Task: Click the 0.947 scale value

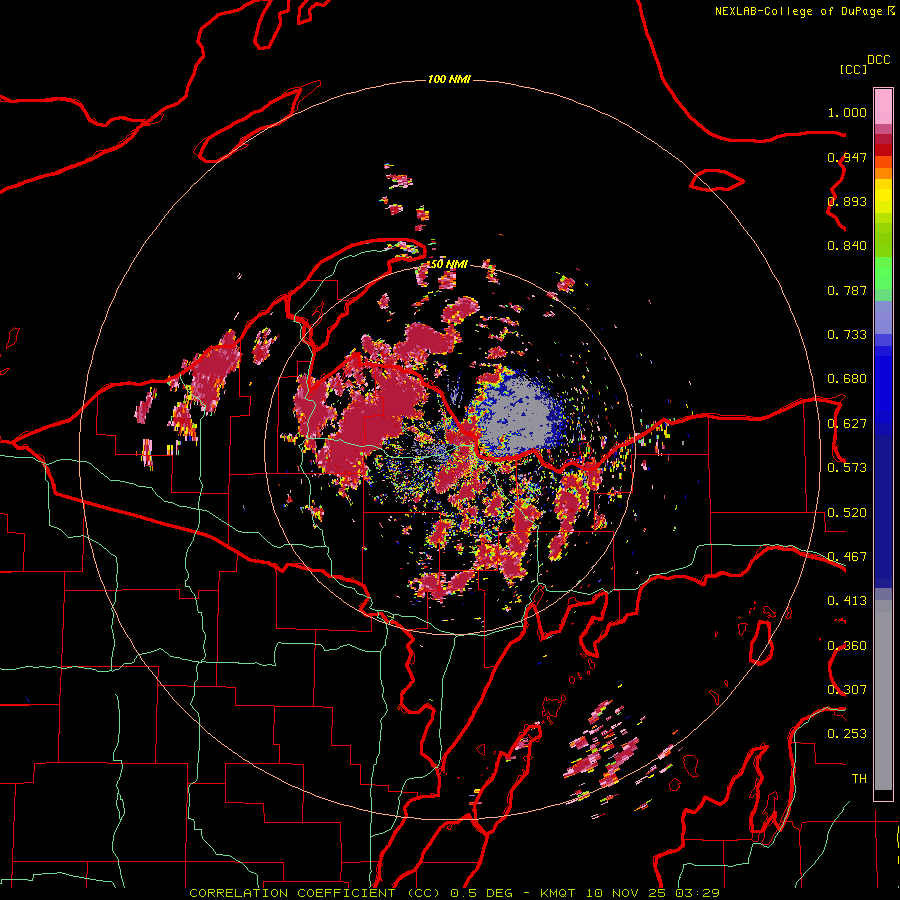Action: (847, 157)
